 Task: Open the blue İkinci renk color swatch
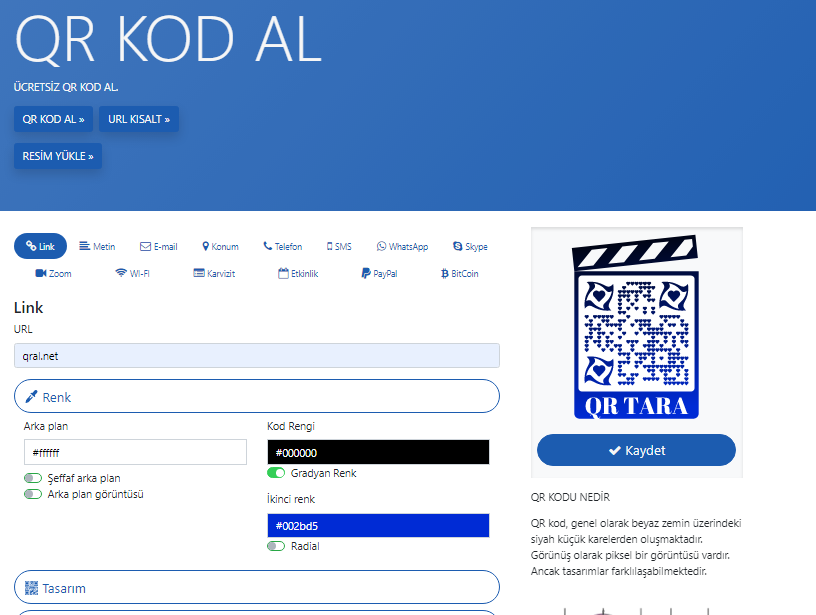coord(378,525)
